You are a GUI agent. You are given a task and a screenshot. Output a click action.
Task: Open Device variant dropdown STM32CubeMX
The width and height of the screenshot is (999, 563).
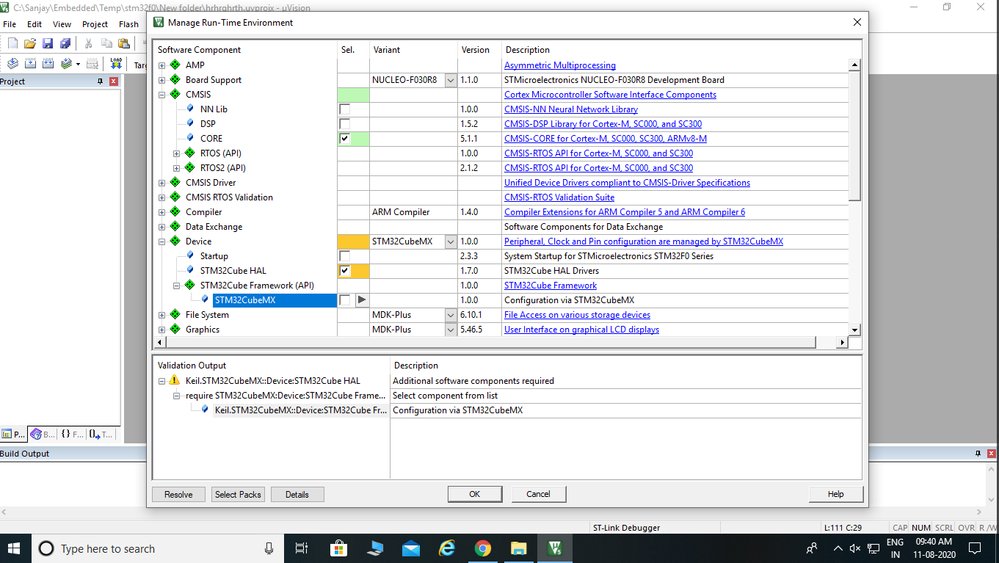tap(450, 242)
